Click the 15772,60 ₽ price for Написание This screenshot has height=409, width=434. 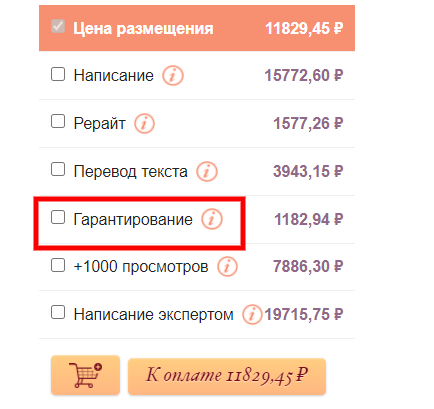pyautogui.click(x=304, y=76)
